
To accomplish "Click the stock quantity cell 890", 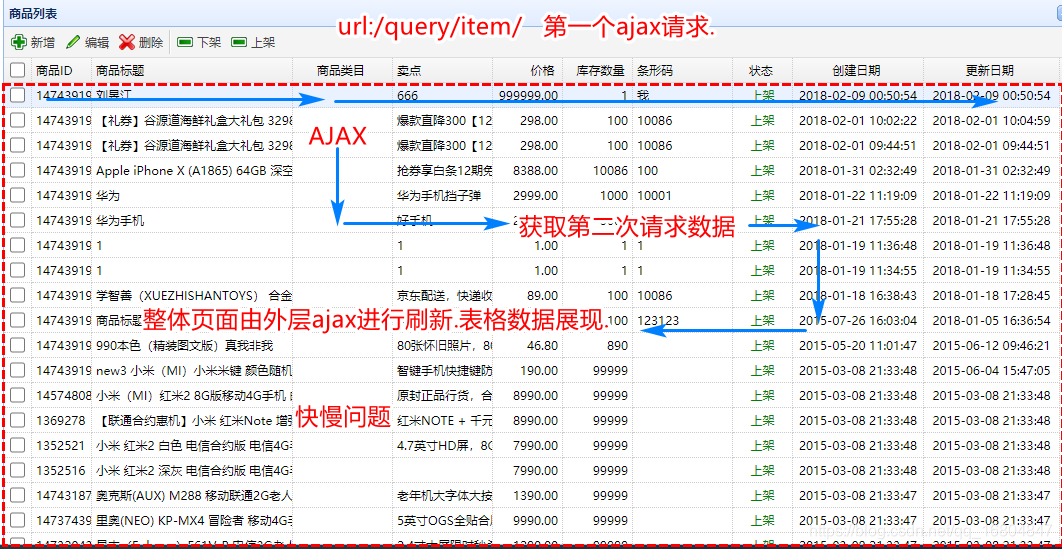I will tap(617, 346).
